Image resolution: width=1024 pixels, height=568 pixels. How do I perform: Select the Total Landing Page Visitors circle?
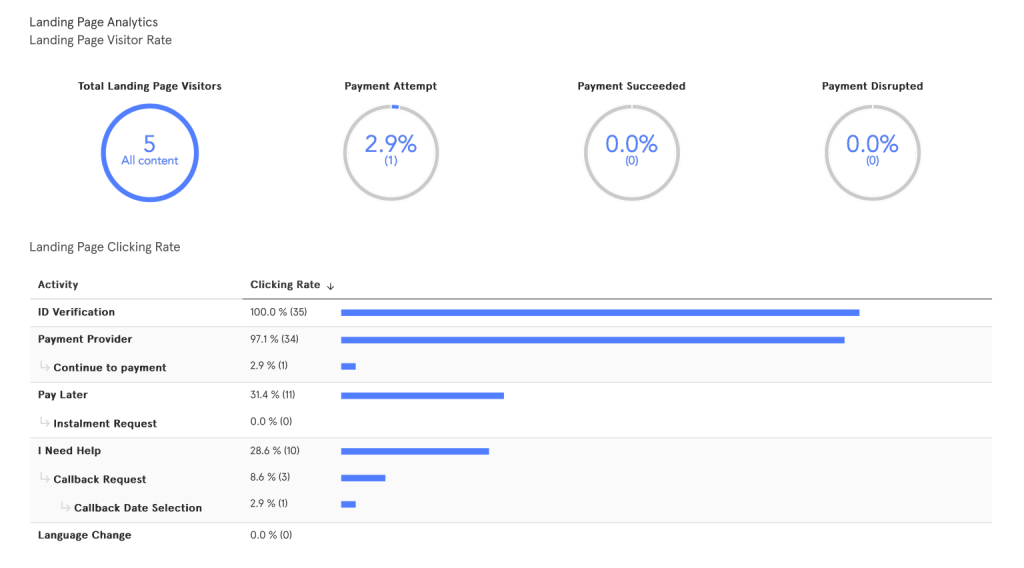pyautogui.click(x=150, y=153)
